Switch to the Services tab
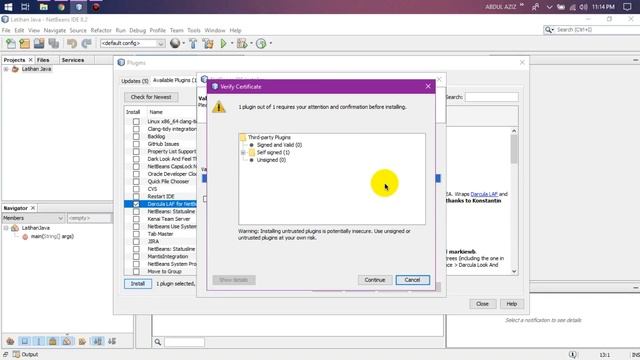The width and height of the screenshot is (640, 360). pyautogui.click(x=73, y=60)
